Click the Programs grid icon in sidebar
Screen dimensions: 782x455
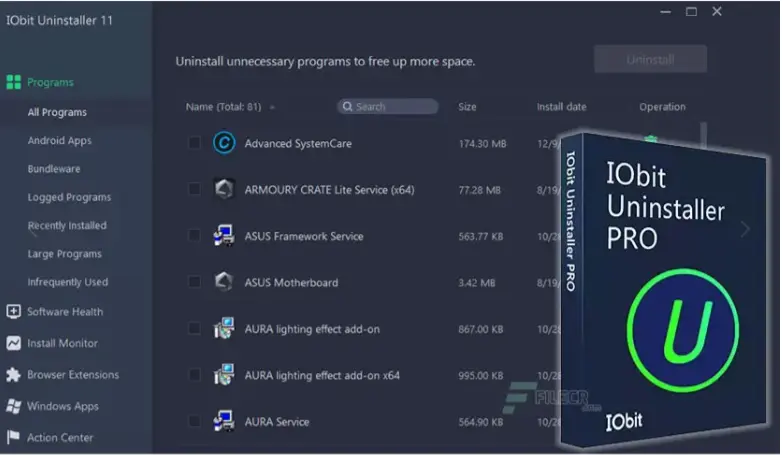[13, 82]
